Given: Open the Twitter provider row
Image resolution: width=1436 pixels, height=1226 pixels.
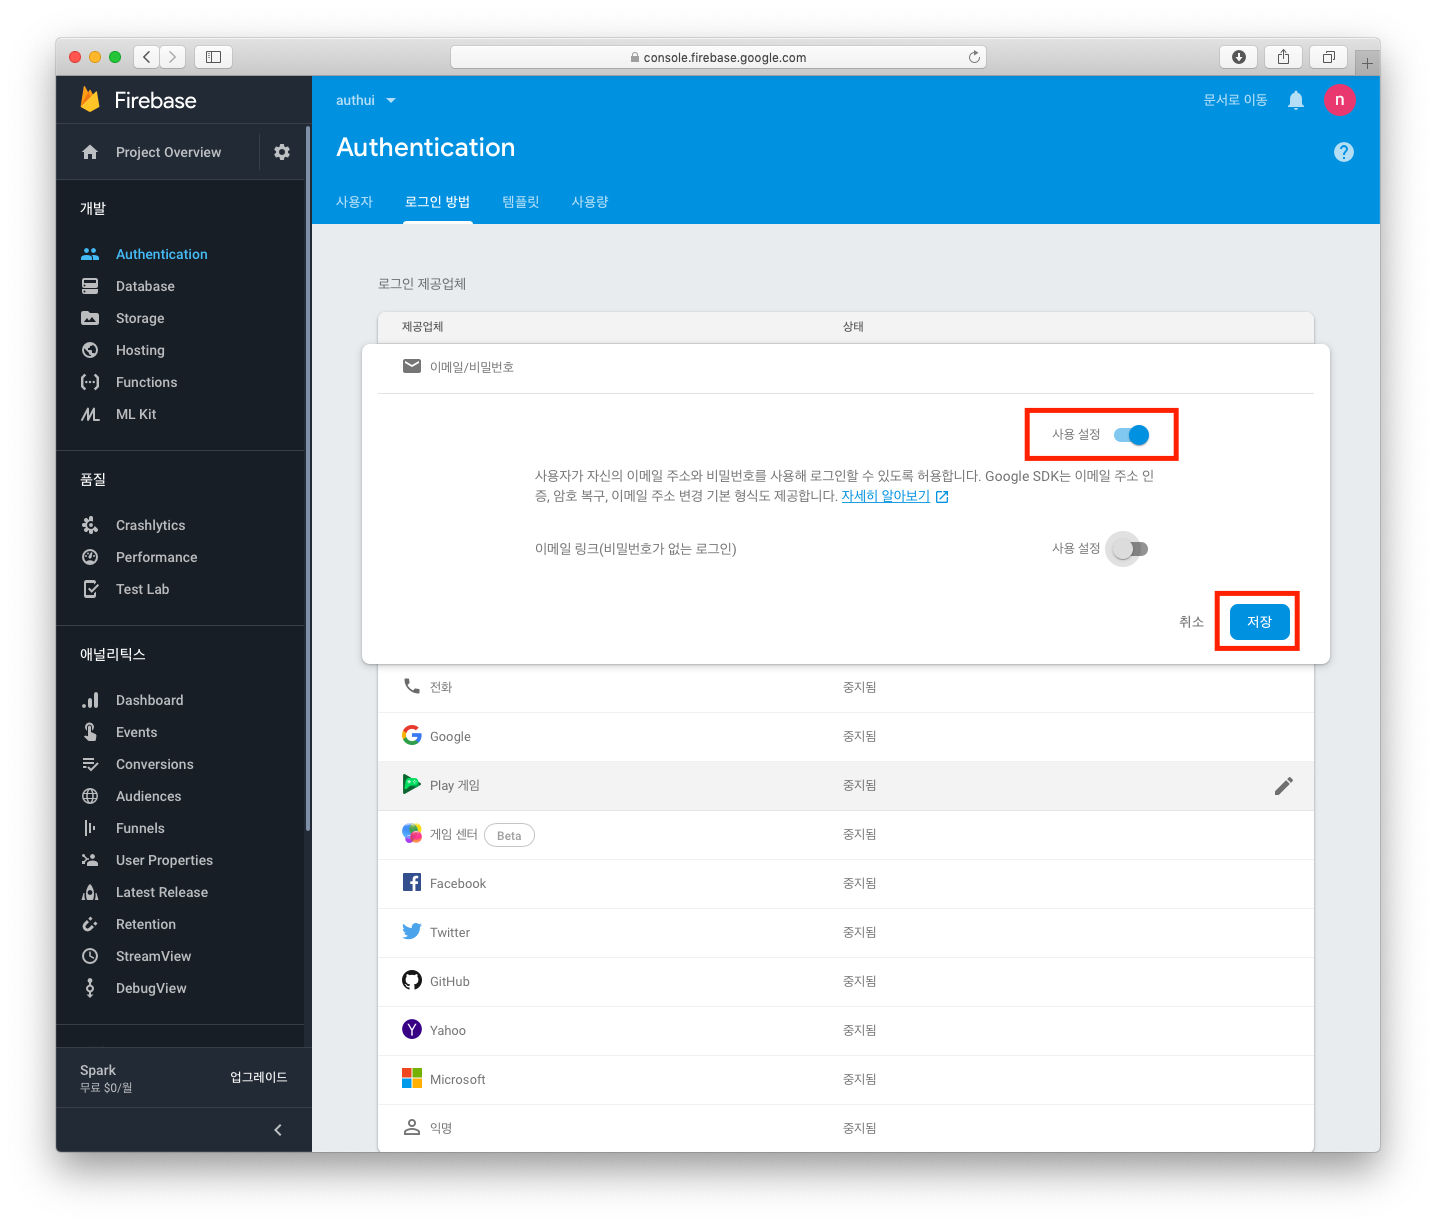Looking at the screenshot, I should 846,933.
